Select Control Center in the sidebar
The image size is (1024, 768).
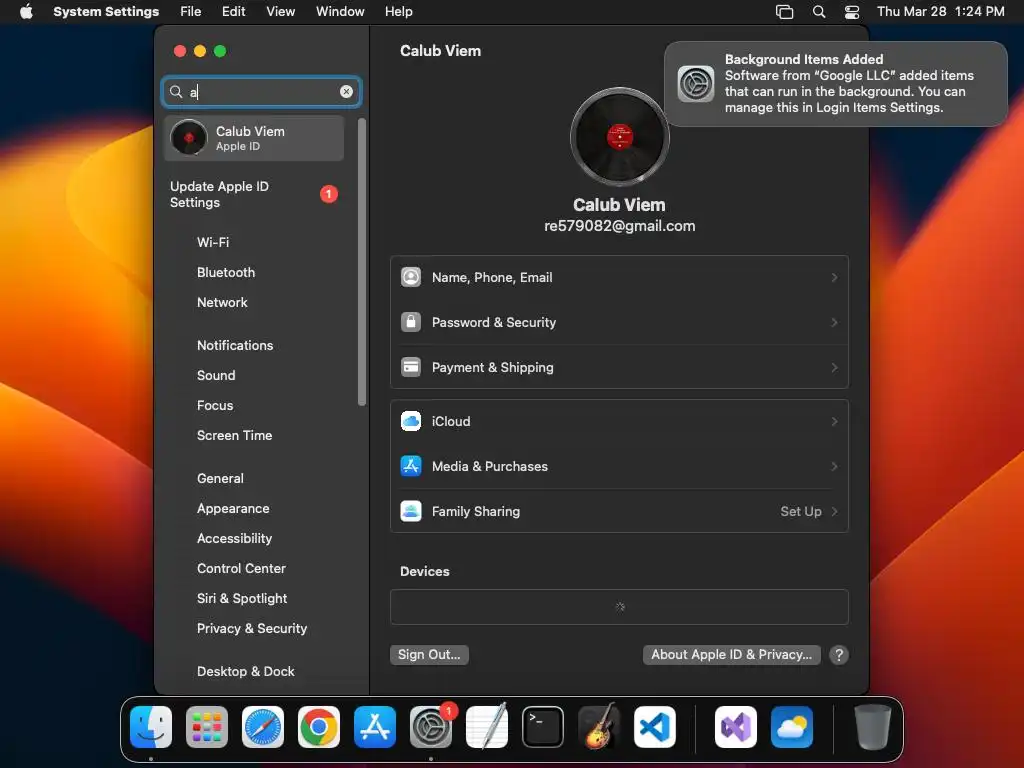(x=241, y=569)
